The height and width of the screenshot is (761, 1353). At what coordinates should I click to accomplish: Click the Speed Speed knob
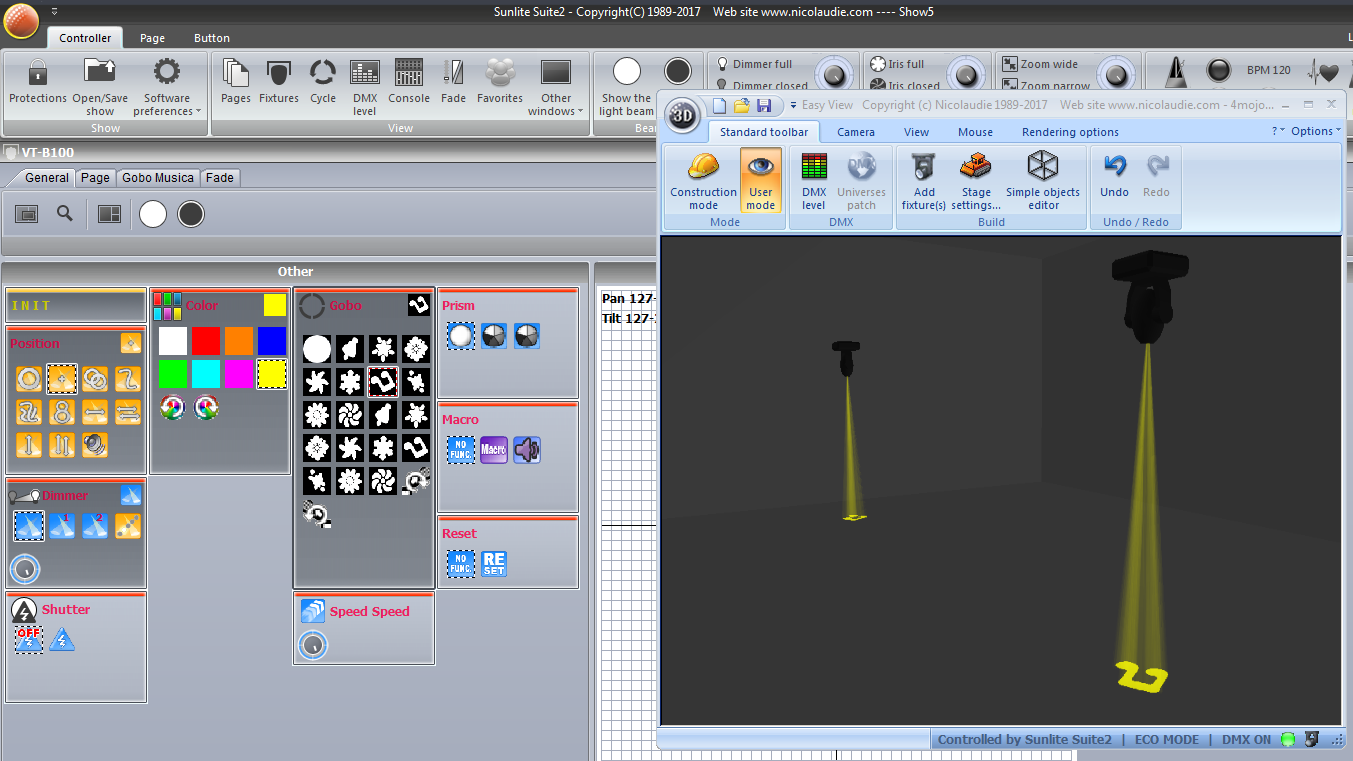point(313,645)
